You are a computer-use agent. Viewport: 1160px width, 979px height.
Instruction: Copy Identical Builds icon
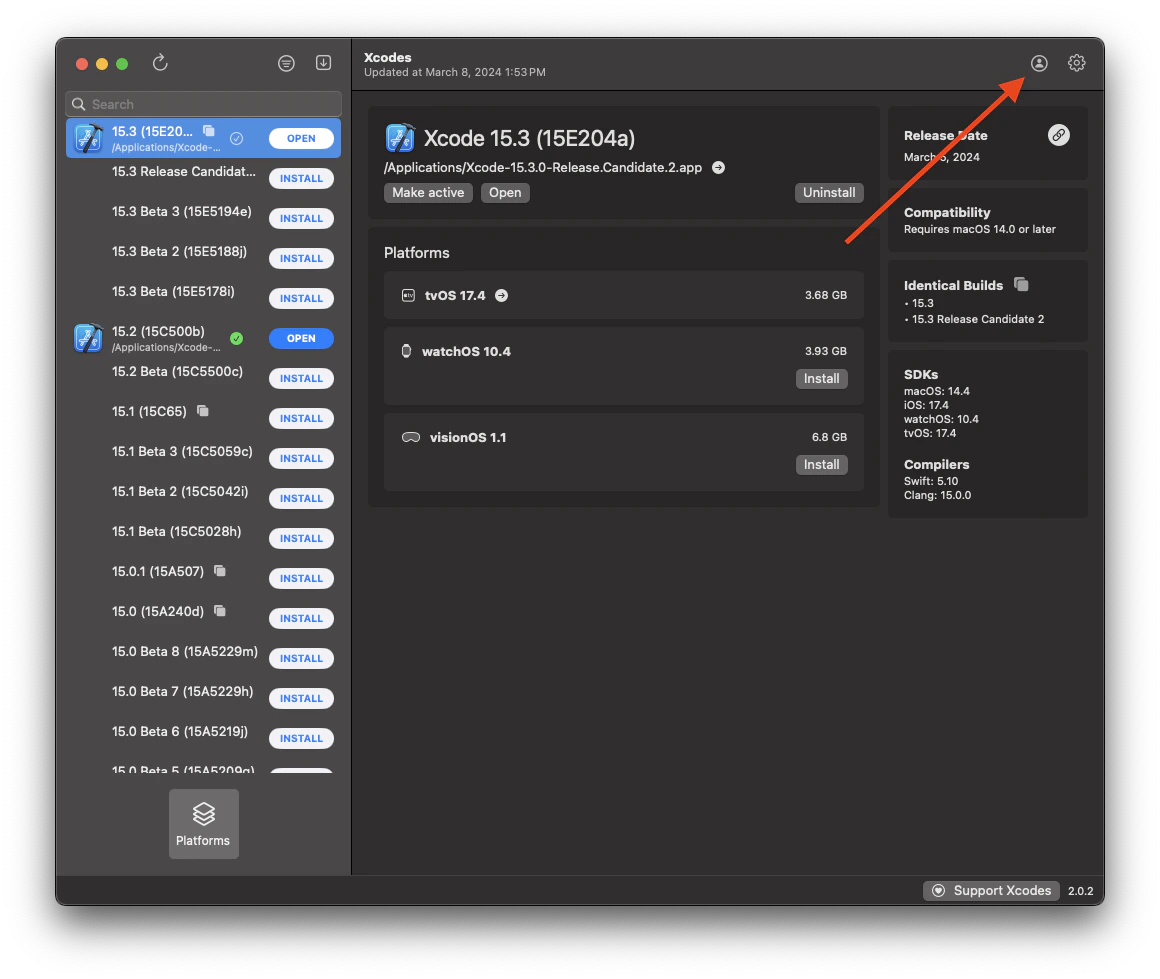1022,284
